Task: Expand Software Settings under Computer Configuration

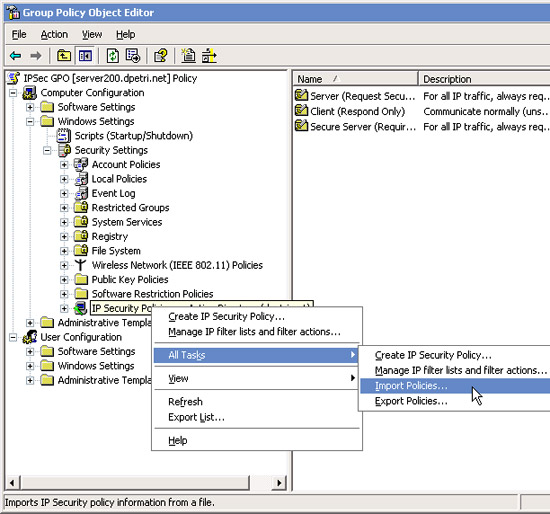Action: click(x=30, y=107)
